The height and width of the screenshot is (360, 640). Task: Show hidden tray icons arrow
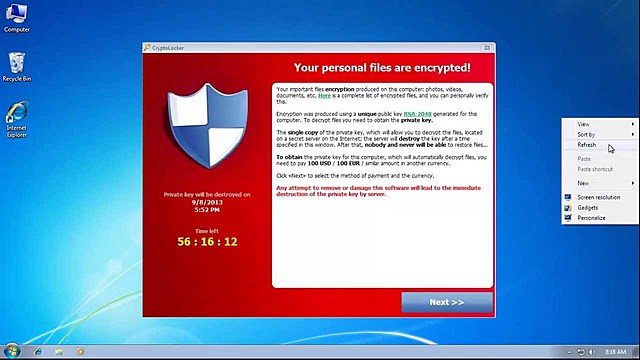click(569, 352)
